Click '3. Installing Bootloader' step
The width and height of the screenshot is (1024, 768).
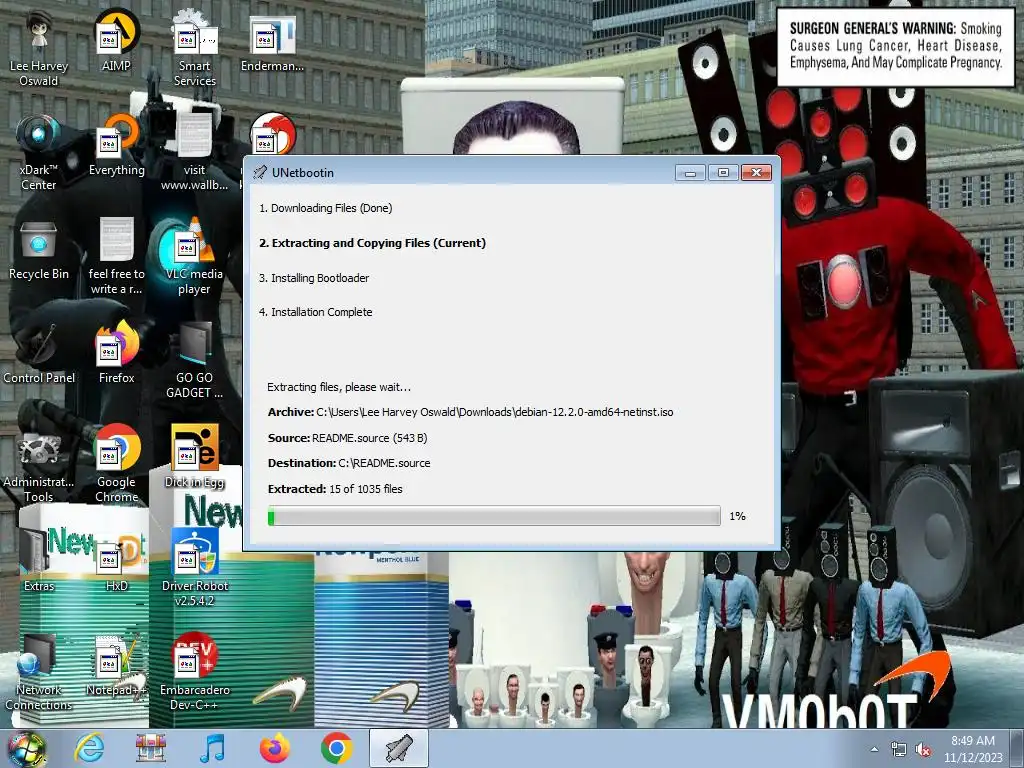313,278
